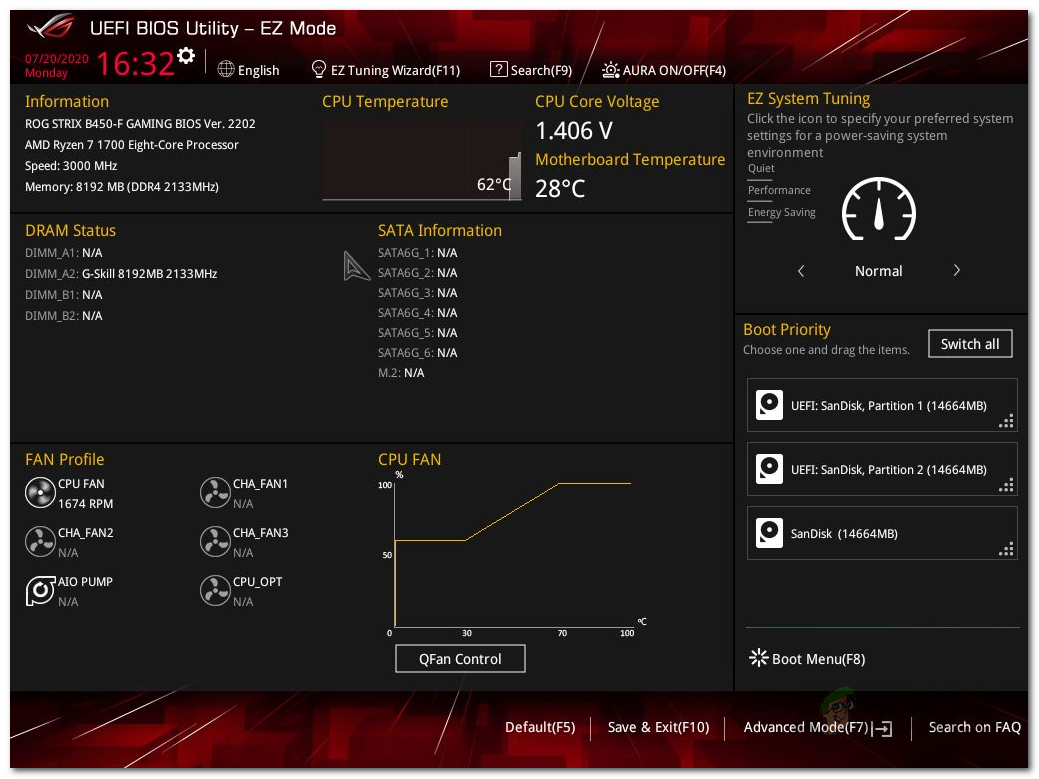Click the CHA_FAN1 fan icon
1039x779 pixels.
coord(215,493)
